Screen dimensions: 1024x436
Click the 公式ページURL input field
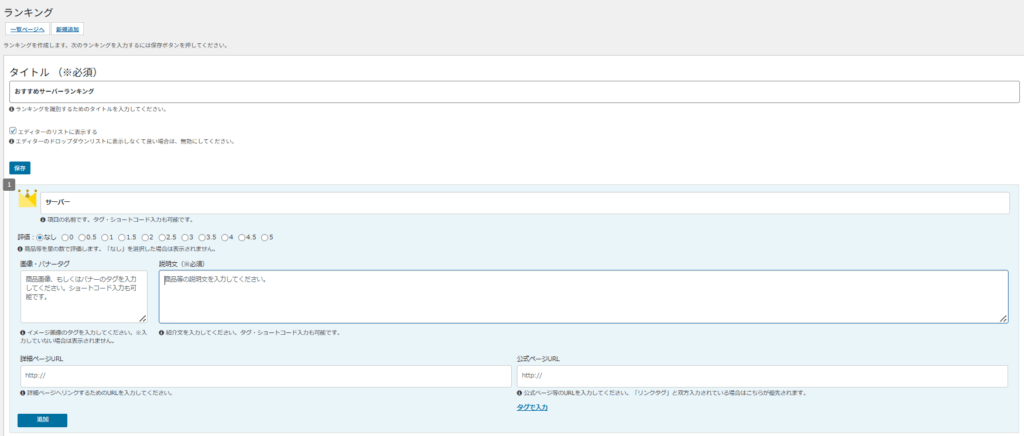point(762,375)
